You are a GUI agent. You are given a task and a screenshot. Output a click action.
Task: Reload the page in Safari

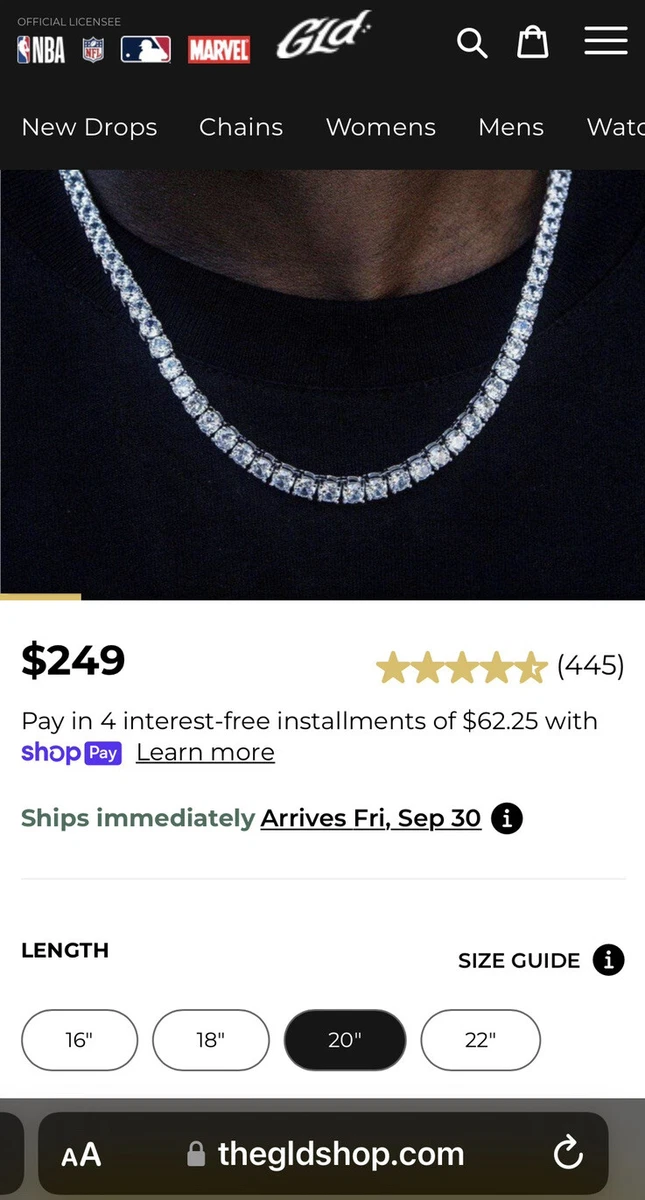coord(568,1154)
